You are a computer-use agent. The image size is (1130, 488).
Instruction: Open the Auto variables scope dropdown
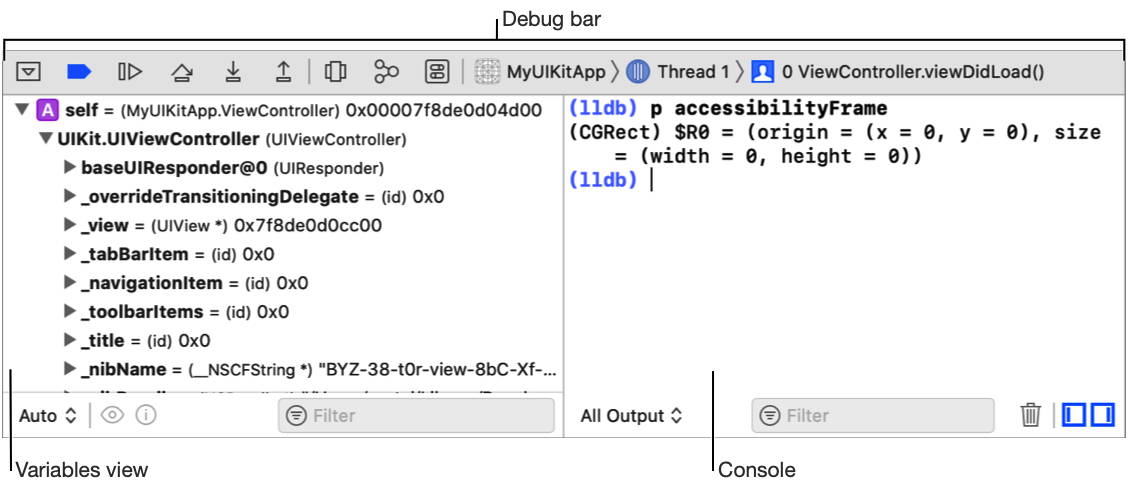coord(48,416)
